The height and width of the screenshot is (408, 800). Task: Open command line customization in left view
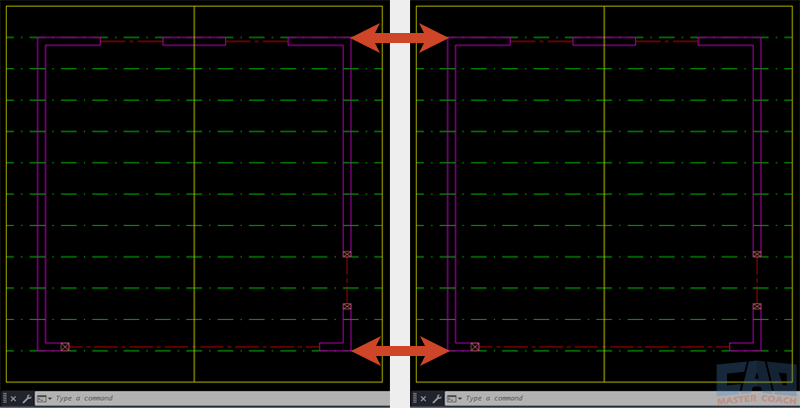click(27, 399)
